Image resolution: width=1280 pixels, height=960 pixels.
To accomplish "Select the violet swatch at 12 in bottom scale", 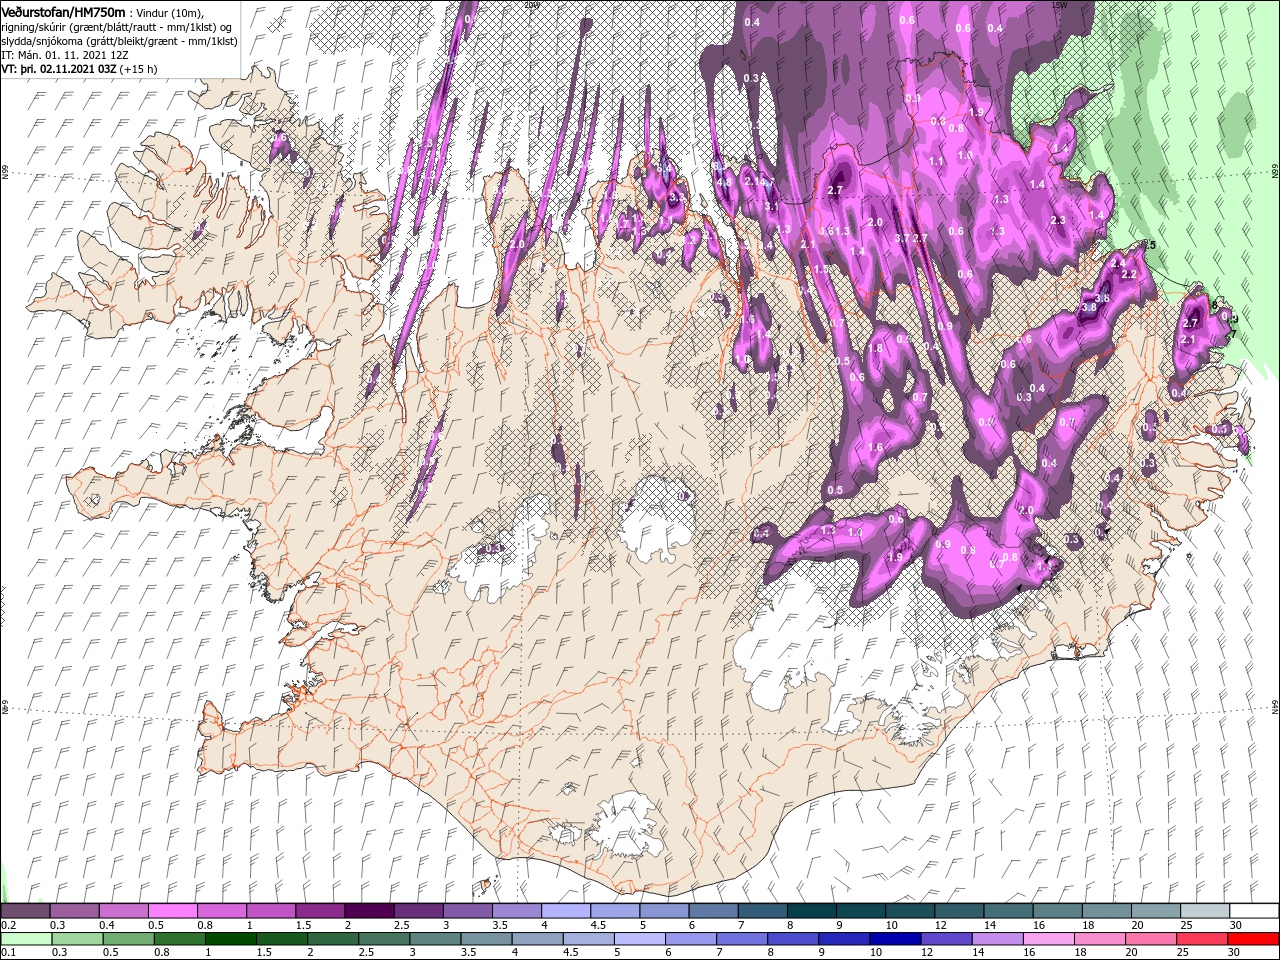I will coord(946,939).
